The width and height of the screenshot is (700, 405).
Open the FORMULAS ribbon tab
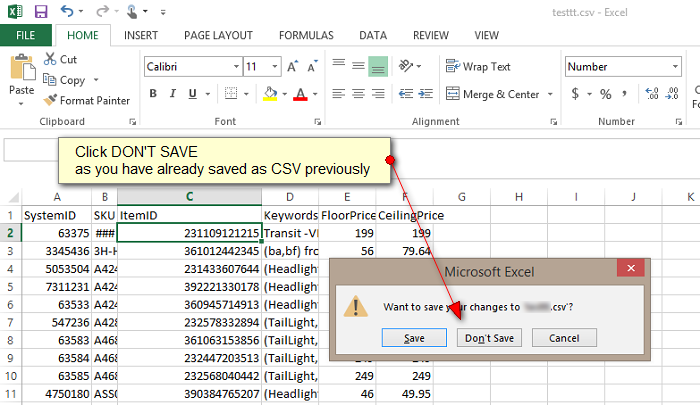[x=306, y=35]
